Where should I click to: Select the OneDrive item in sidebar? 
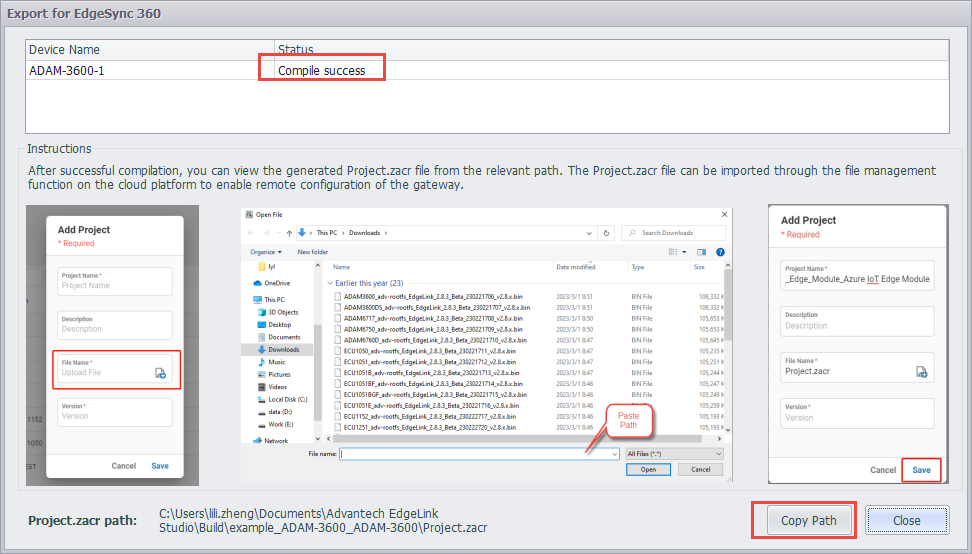coord(276,283)
